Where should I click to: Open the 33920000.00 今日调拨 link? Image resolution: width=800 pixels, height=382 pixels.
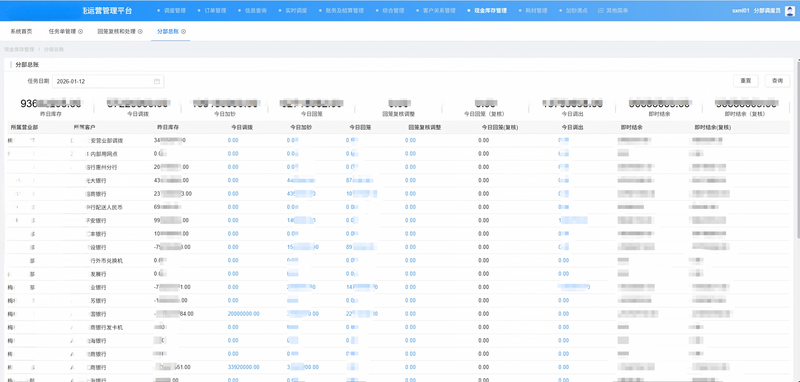(243, 367)
